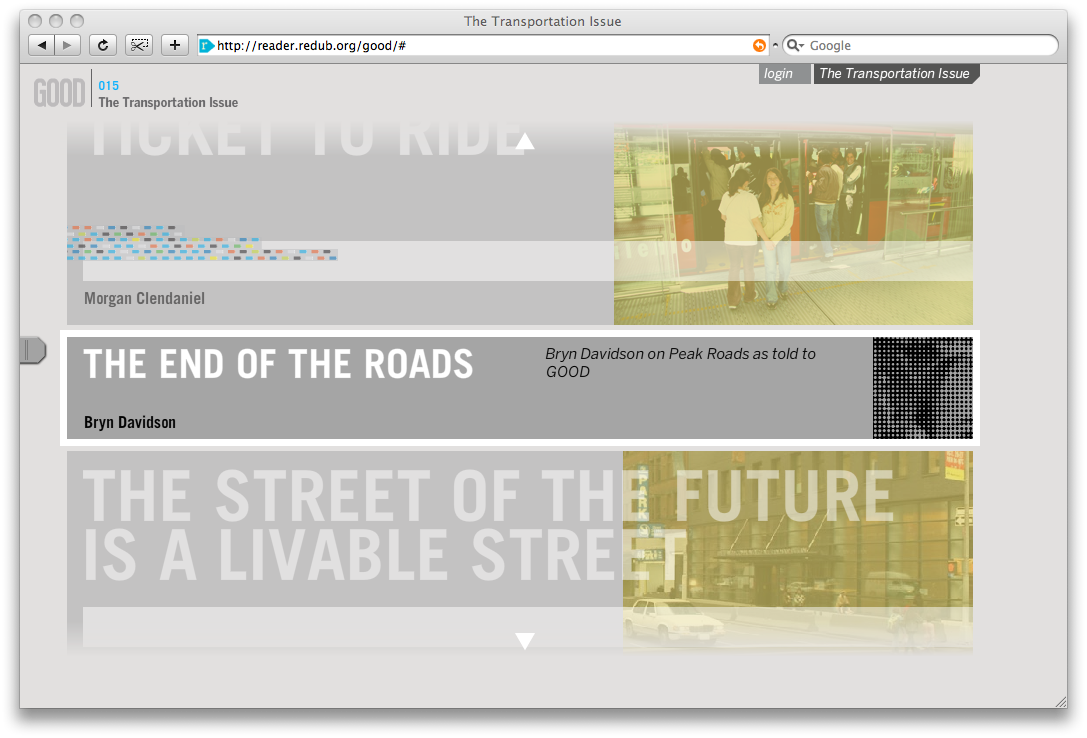Click the orange reload icon in the address bar
This screenshot has height=738, width=1087.
pos(759,46)
